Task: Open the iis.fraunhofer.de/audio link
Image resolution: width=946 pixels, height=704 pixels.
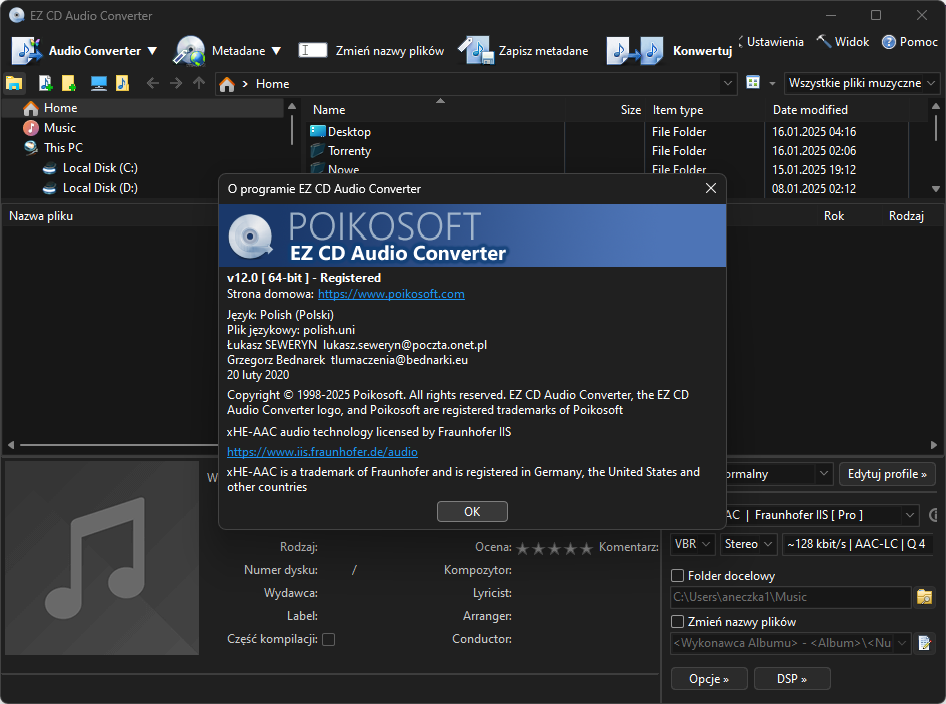Action: [322, 452]
